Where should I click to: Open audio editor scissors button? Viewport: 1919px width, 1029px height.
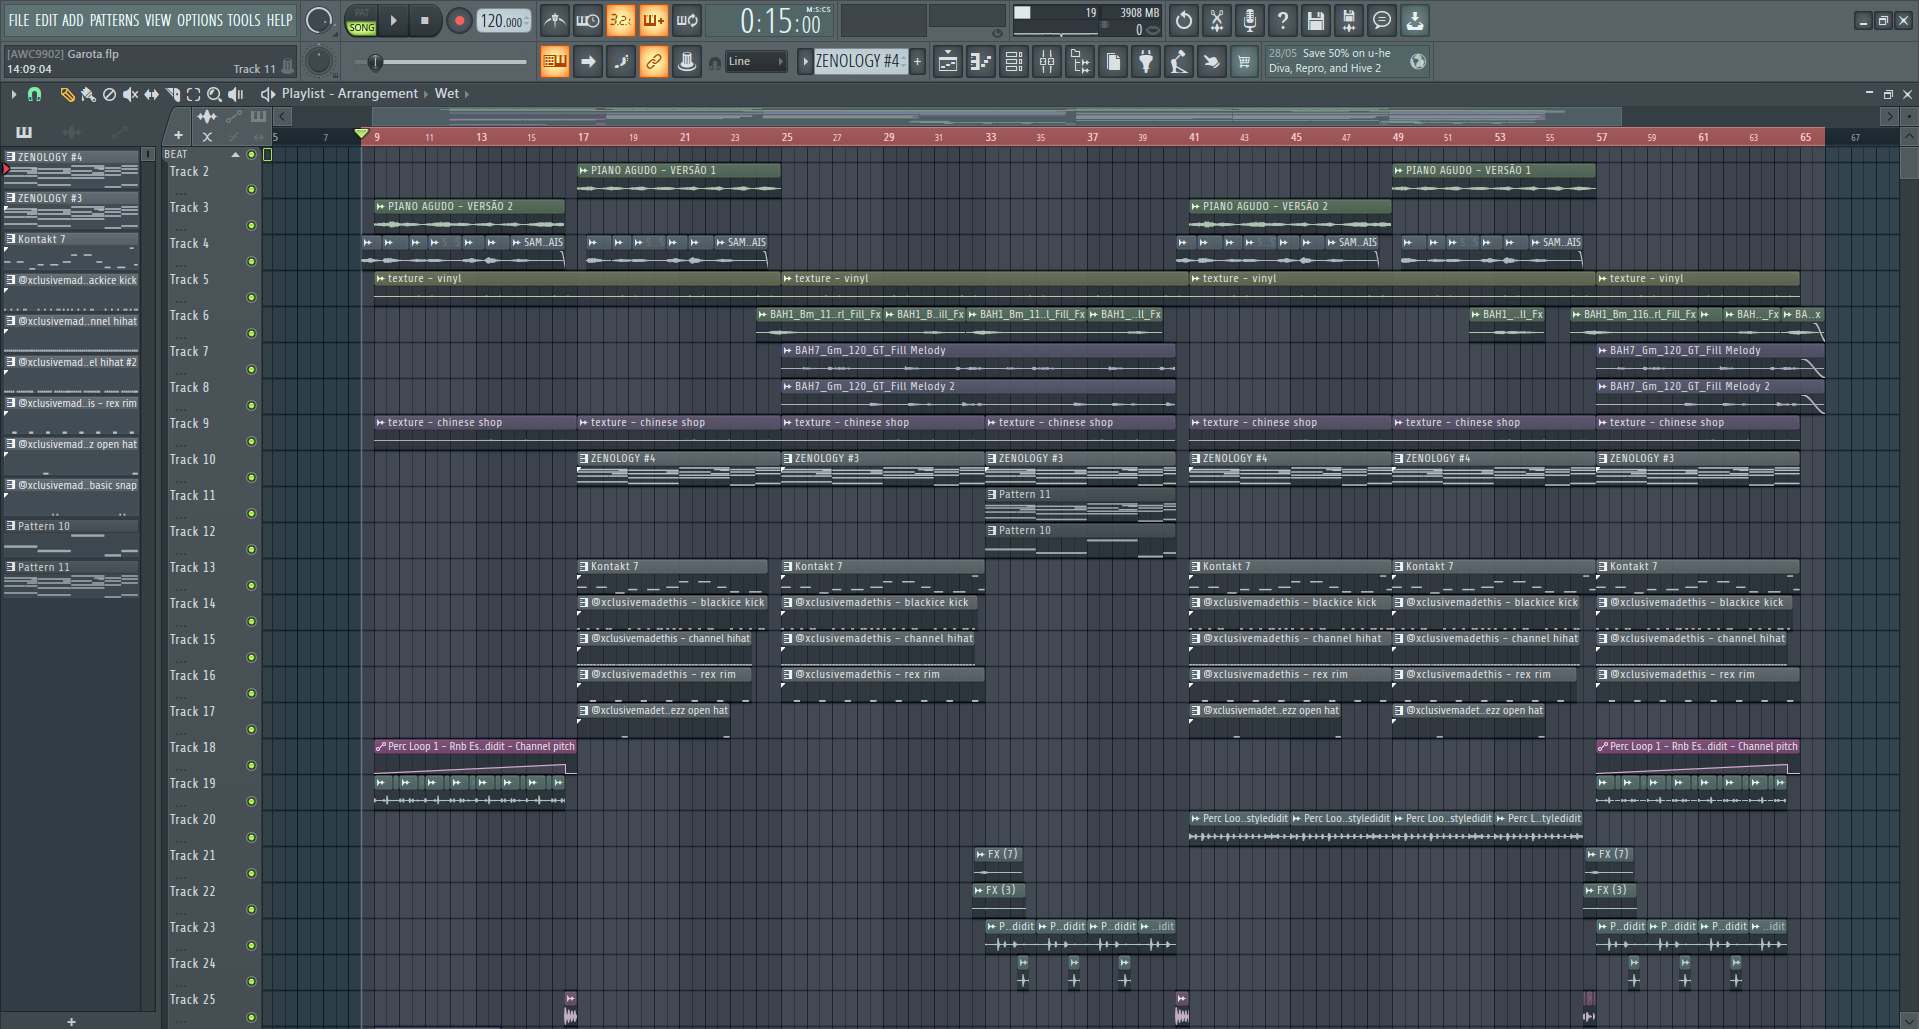click(1217, 20)
